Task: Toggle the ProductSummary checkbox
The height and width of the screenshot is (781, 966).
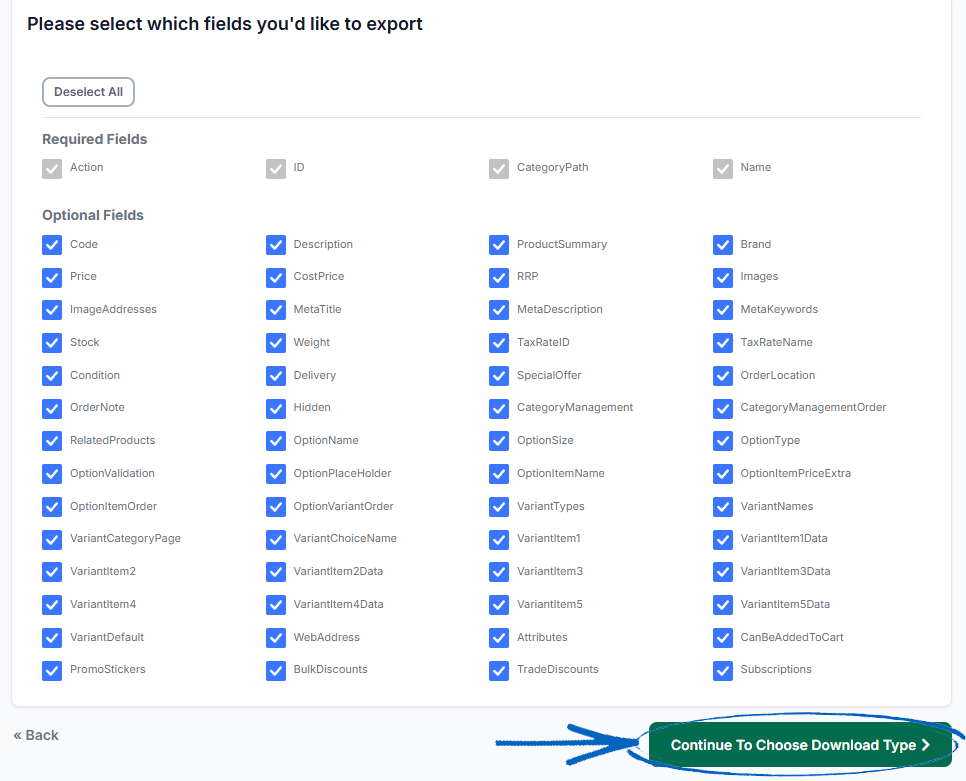Action: pyautogui.click(x=499, y=245)
